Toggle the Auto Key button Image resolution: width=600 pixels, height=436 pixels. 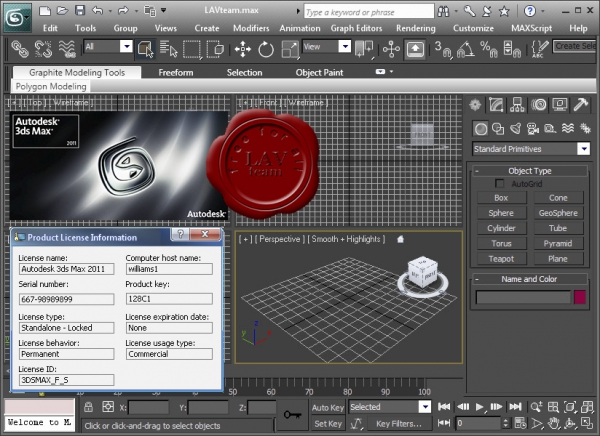click(328, 408)
